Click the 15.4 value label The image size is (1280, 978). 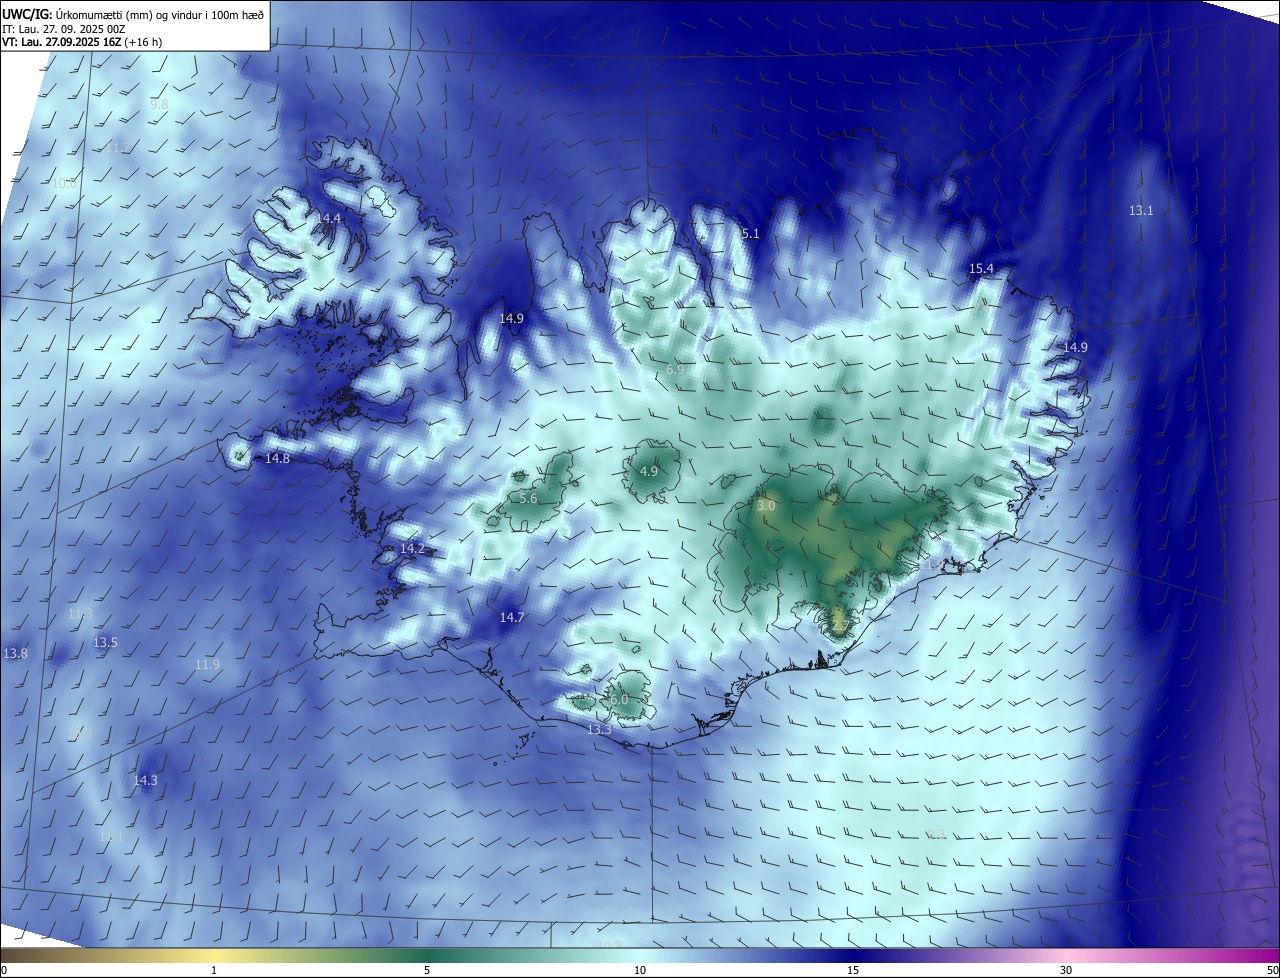coord(982,268)
